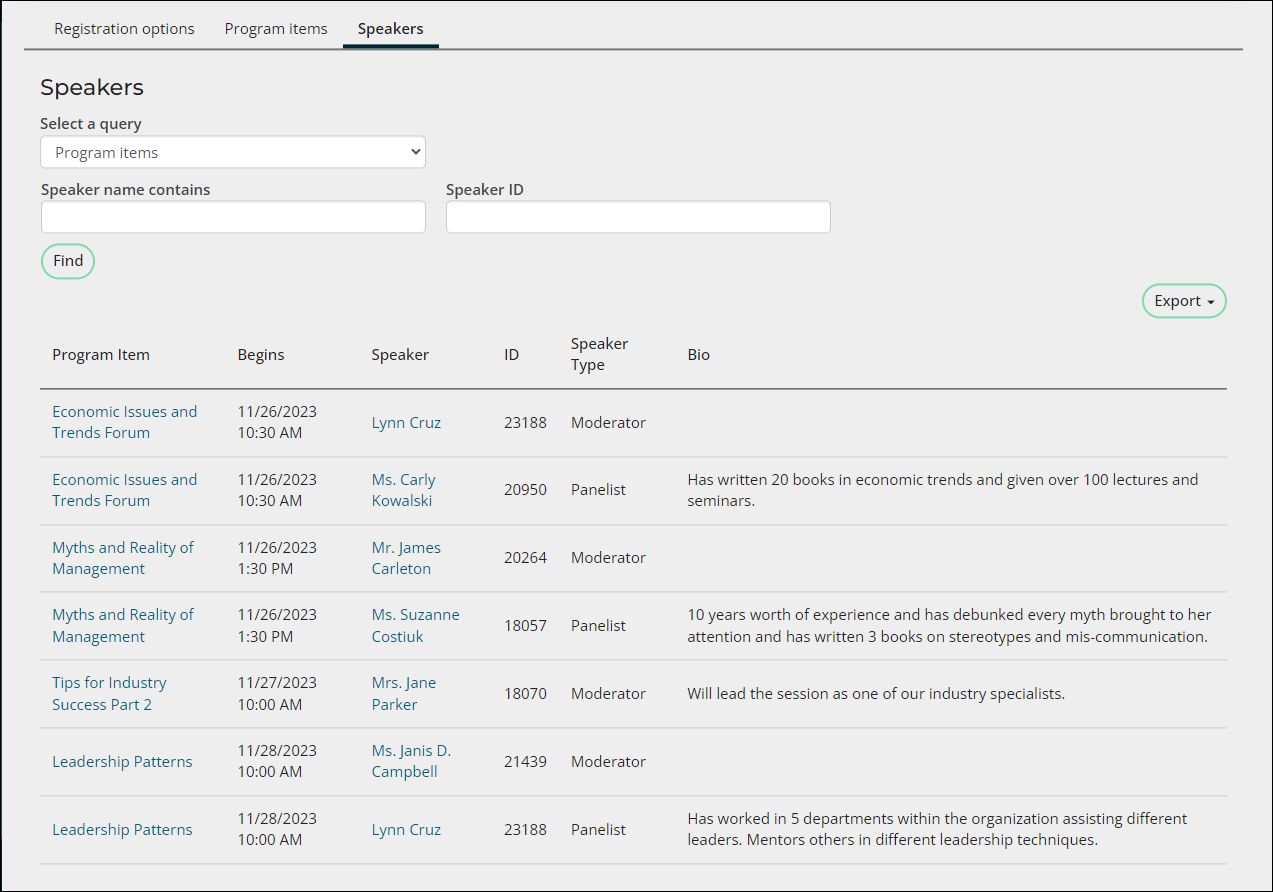
Task: Select ID cell 18070
Action: pos(525,693)
